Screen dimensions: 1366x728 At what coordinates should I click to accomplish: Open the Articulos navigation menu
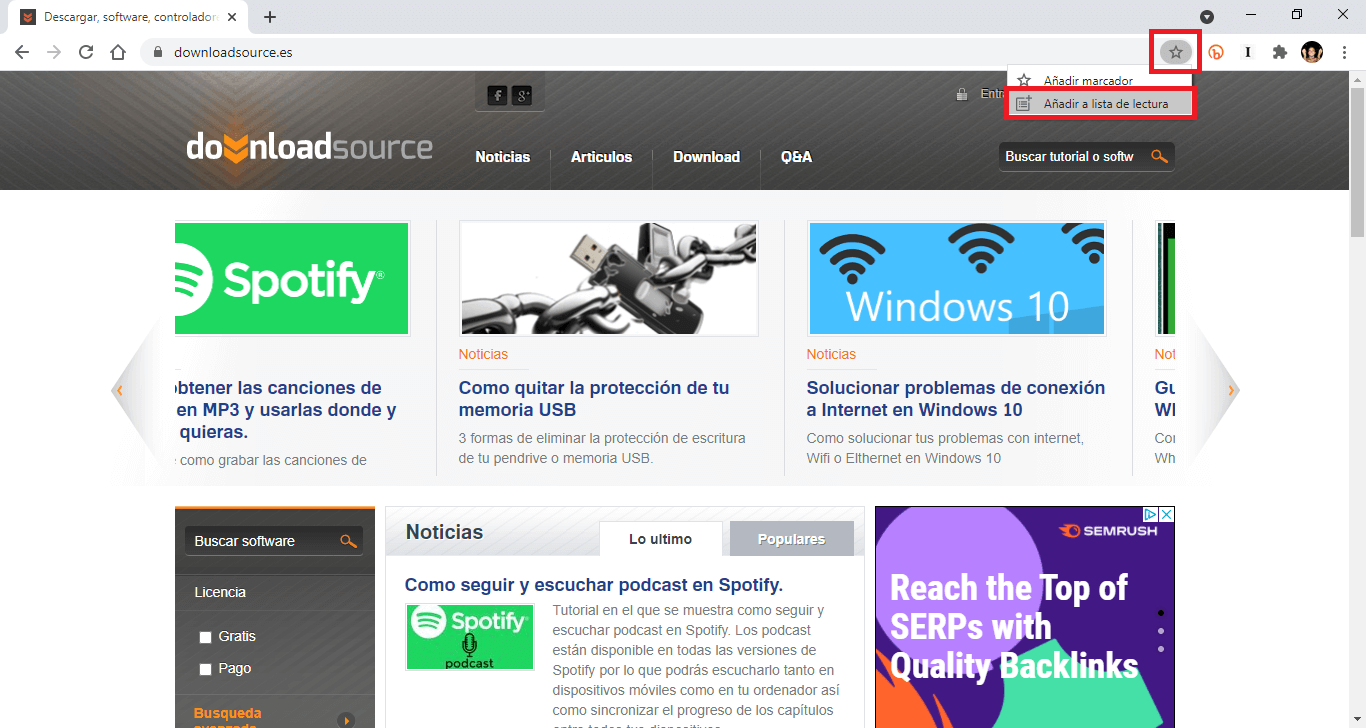(602, 157)
